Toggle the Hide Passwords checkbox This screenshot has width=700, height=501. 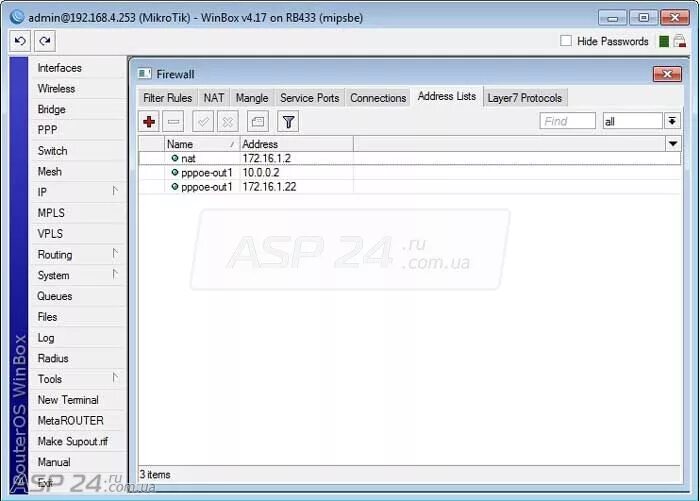click(x=566, y=41)
